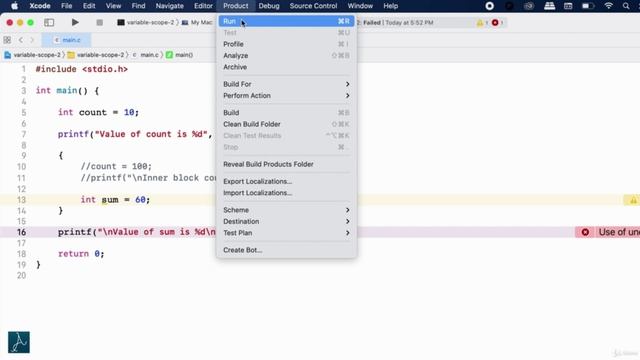
Task: Expand the Scheme submenu
Action: pos(286,210)
